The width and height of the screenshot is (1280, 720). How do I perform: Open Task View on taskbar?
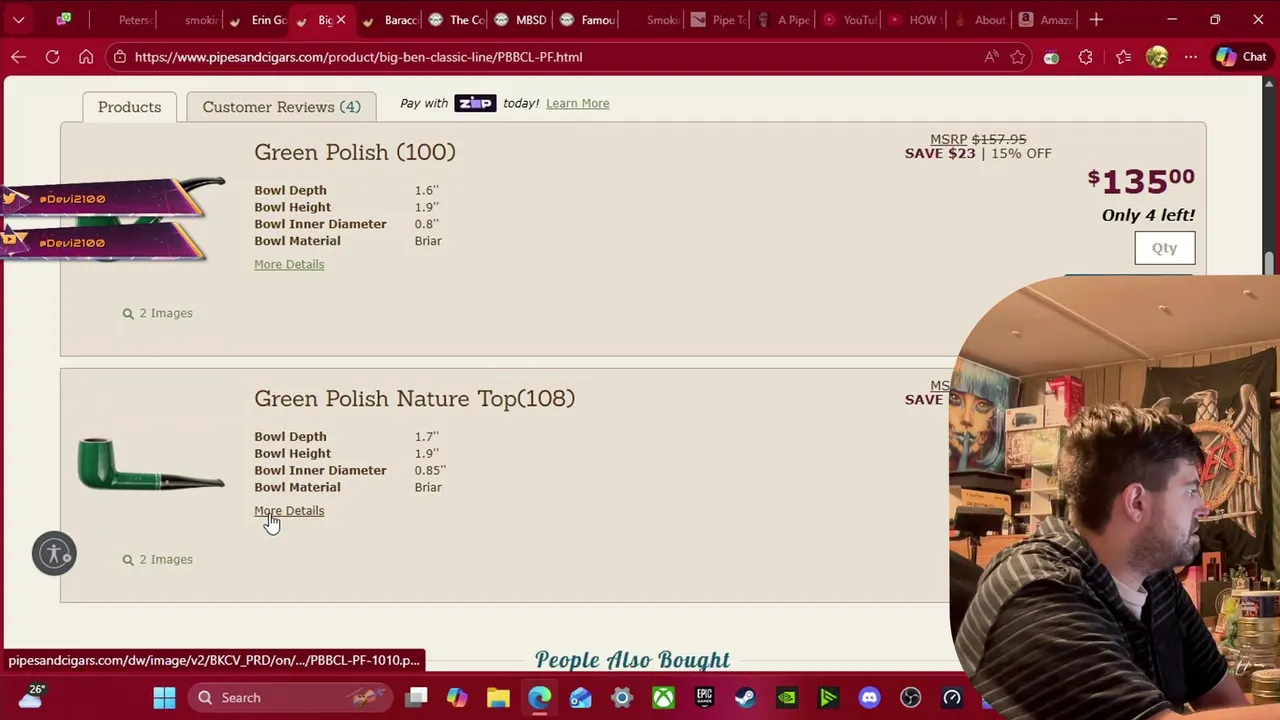(417, 698)
